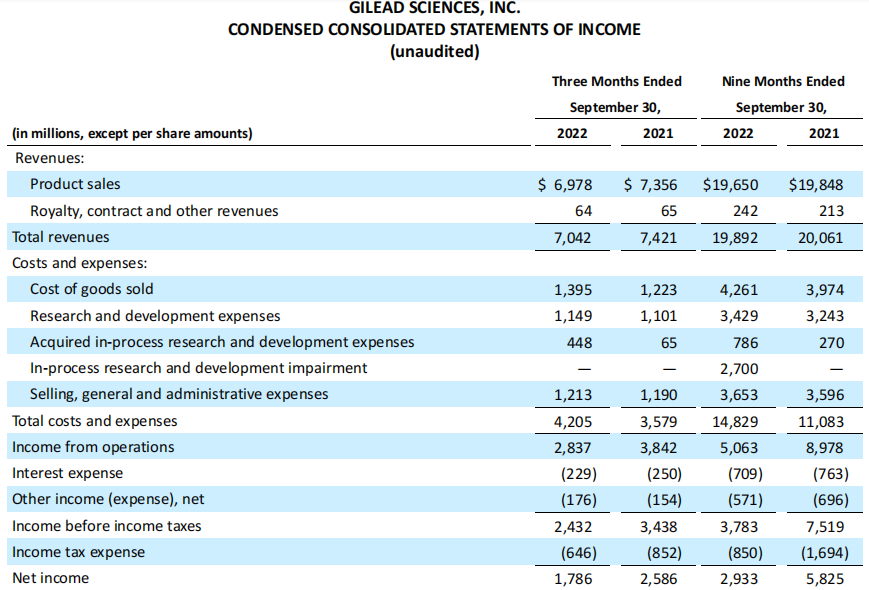Select the 'GILEAD SCIENCES, INC.' title
This screenshot has height=590, width=869.
[x=434, y=8]
